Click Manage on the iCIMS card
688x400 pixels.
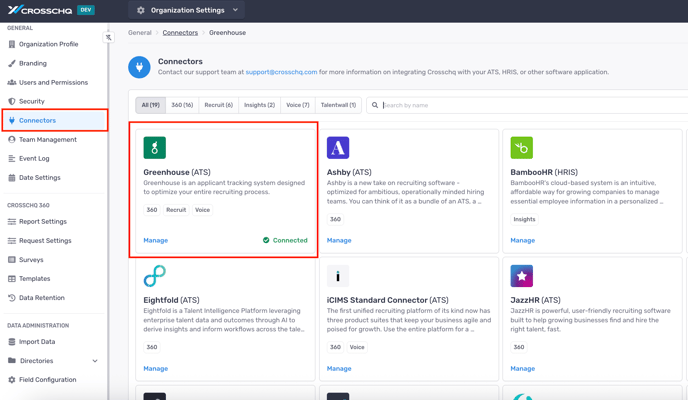[x=339, y=368]
